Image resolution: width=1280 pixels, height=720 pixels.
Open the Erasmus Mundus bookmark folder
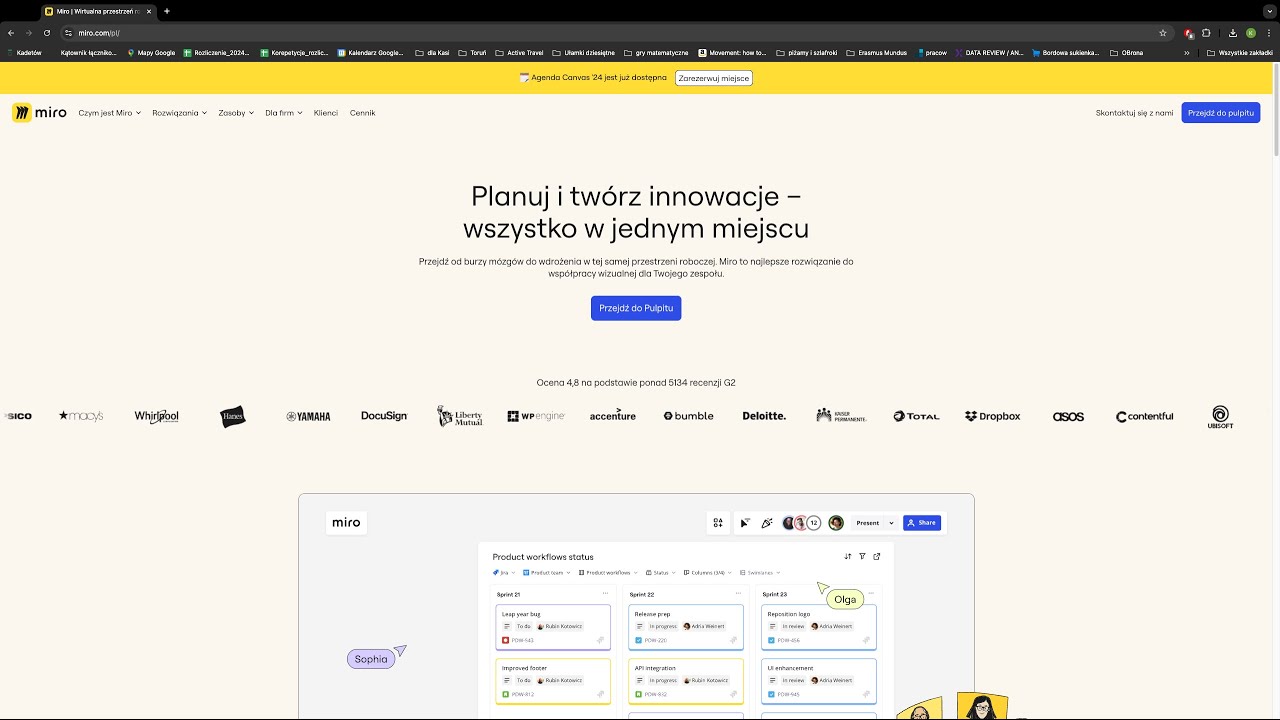click(878, 53)
